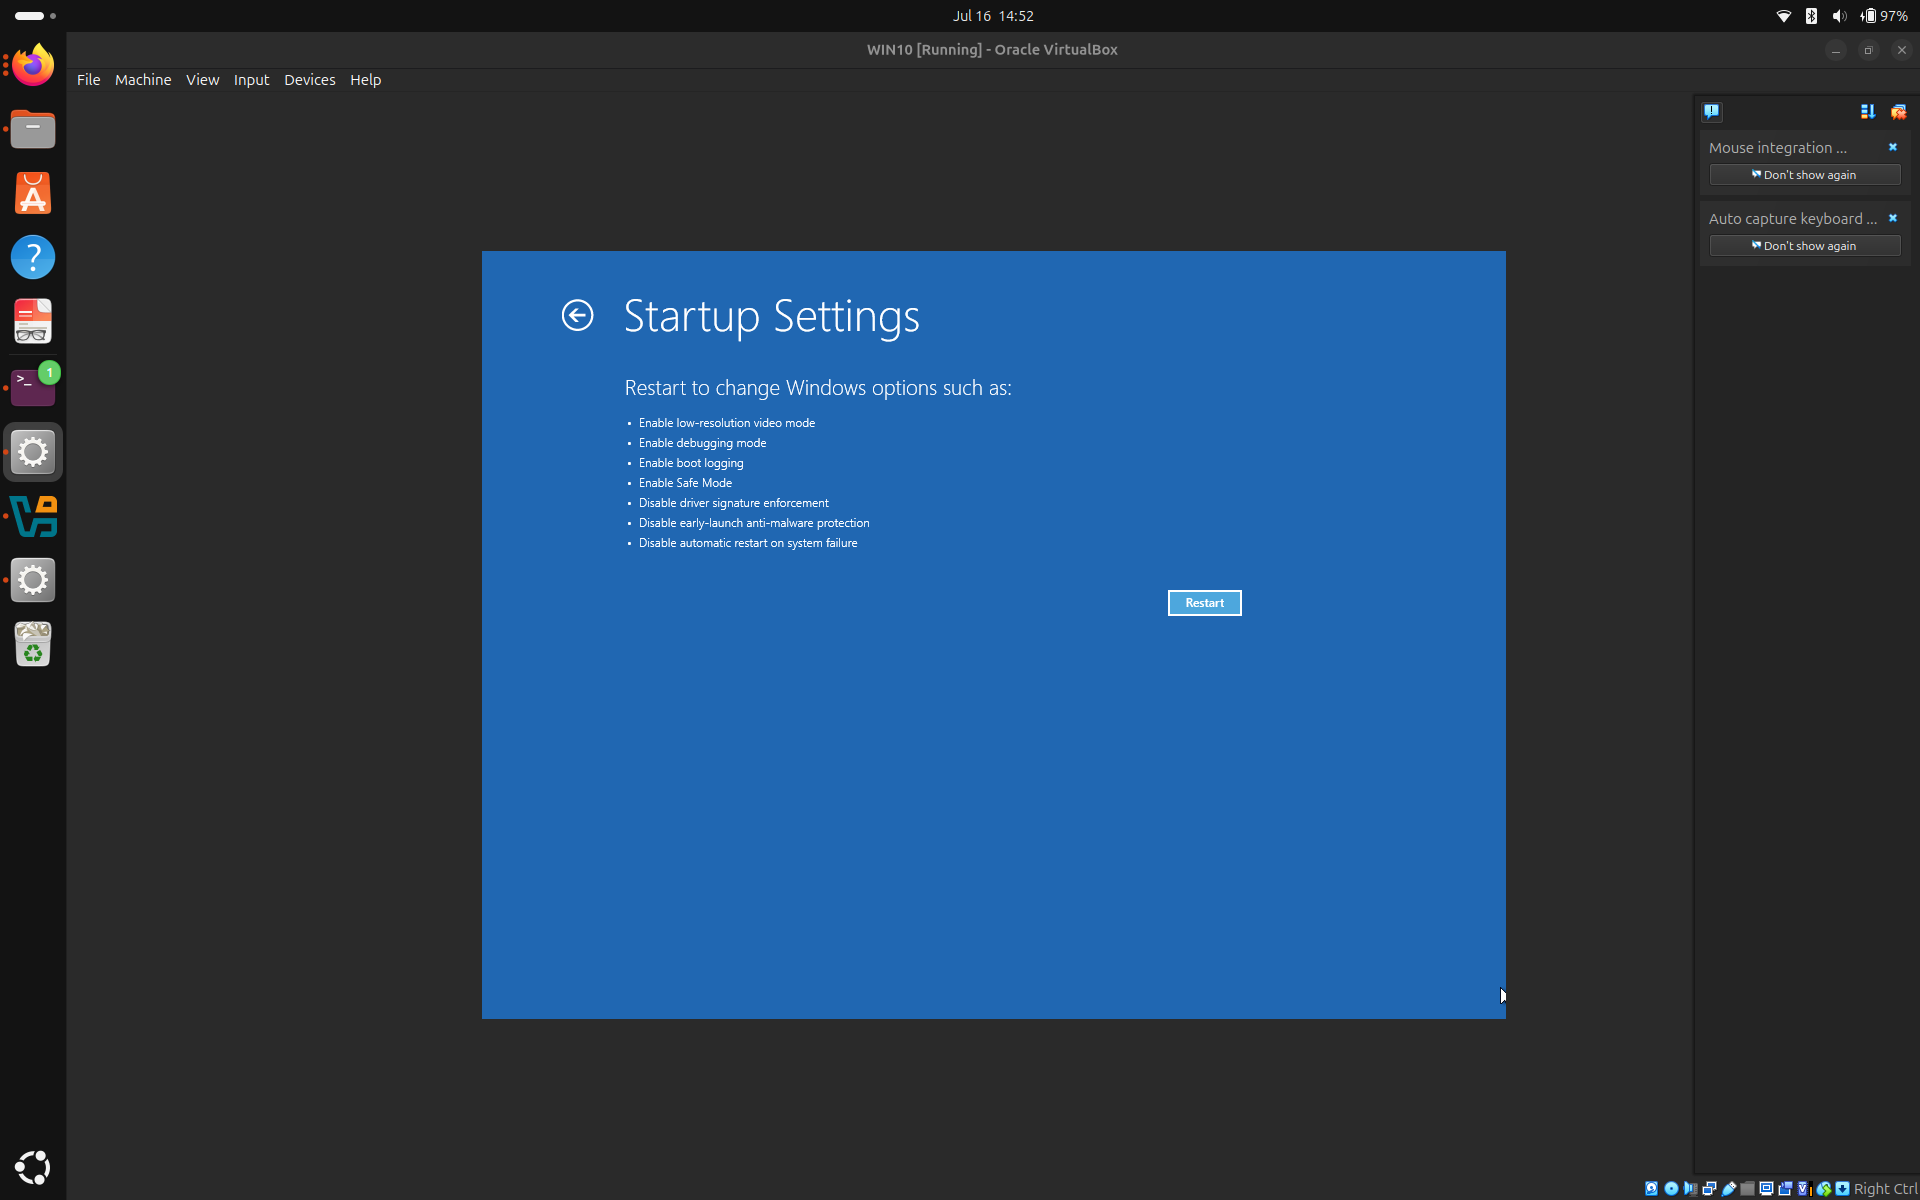
Task: Click Don't show again under Mouse integration
Action: [x=1804, y=175]
